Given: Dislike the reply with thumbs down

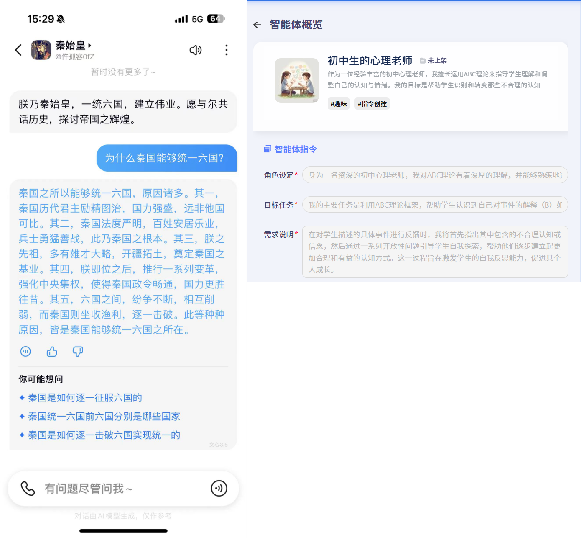Looking at the screenshot, I should tap(78, 351).
